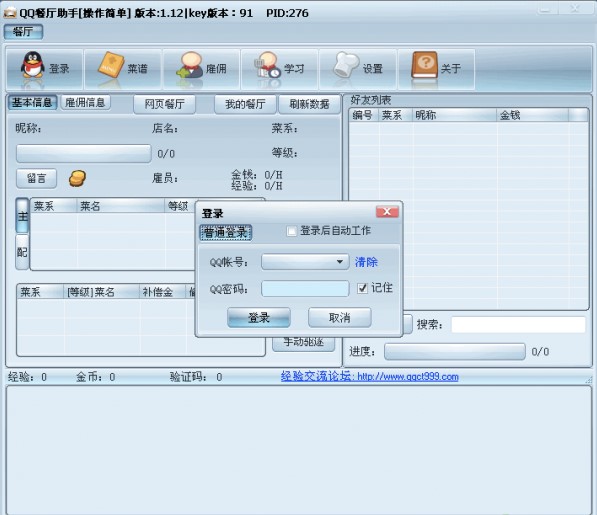Click the 等级 column header in dish table
This screenshot has width=597, height=515.
click(180, 206)
